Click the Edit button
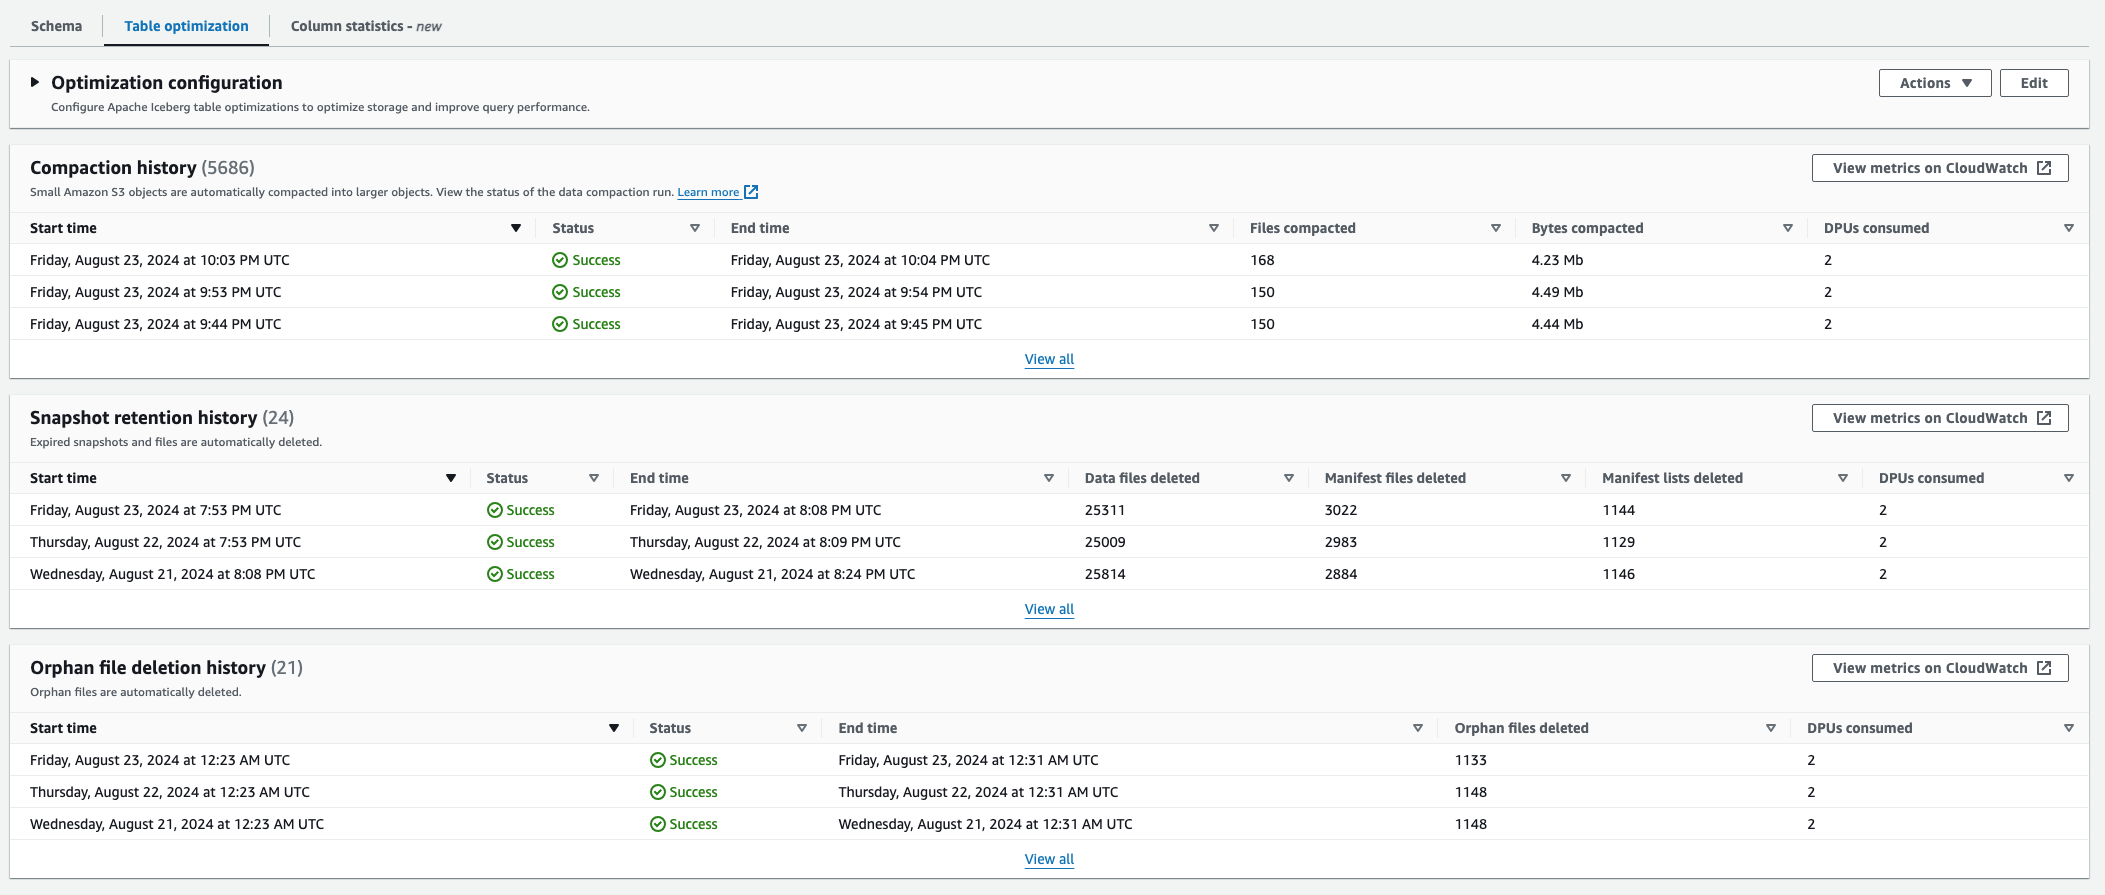This screenshot has width=2105, height=895. [x=2033, y=83]
